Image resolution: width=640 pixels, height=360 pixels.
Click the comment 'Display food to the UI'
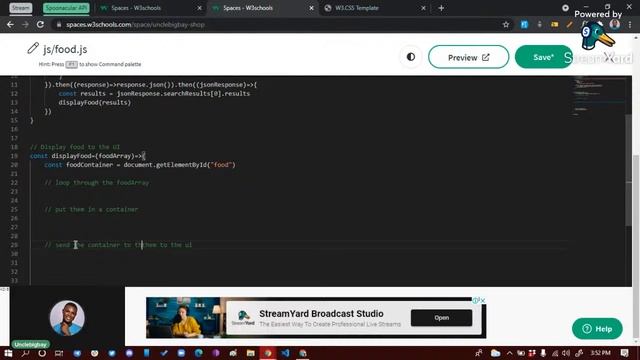click(x=75, y=147)
